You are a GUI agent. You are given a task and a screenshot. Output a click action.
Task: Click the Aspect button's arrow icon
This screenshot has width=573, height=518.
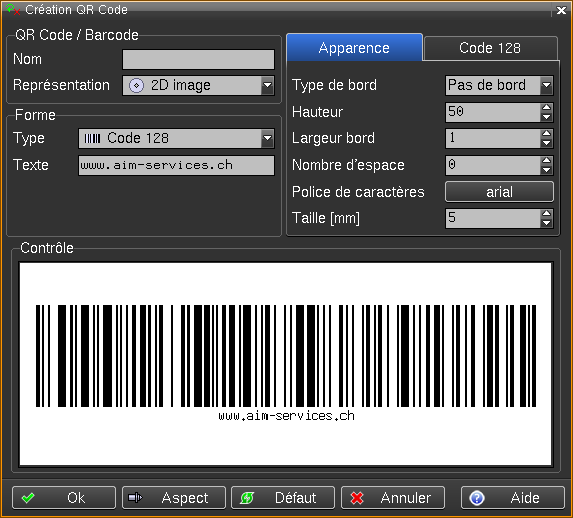(x=136, y=498)
